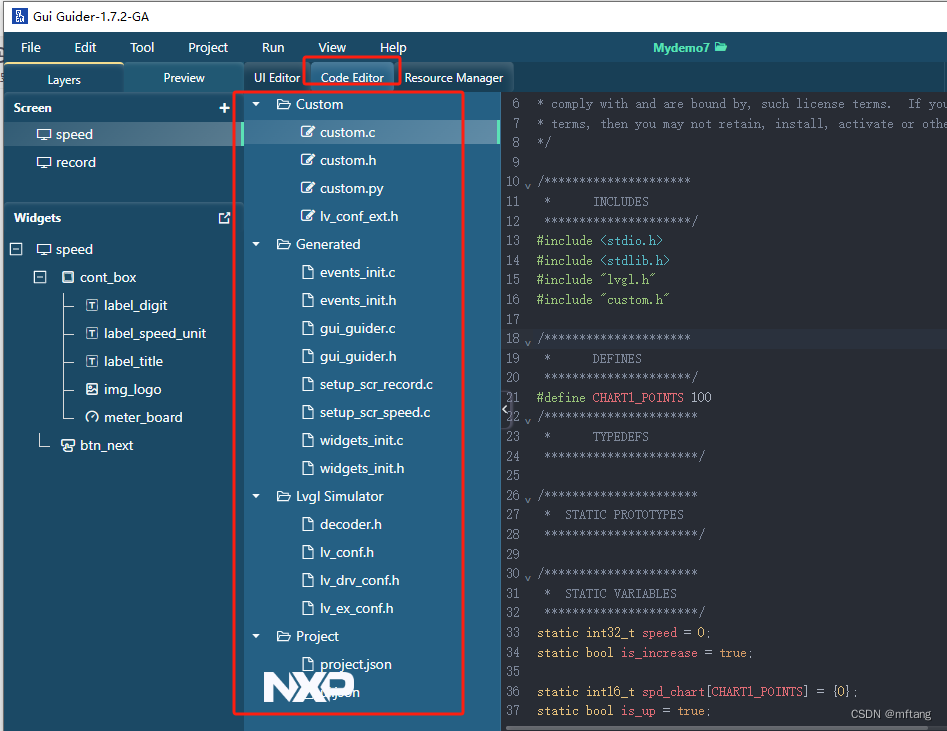Switch to the Preview tab
Viewport: 947px width, 731px height.
(184, 77)
